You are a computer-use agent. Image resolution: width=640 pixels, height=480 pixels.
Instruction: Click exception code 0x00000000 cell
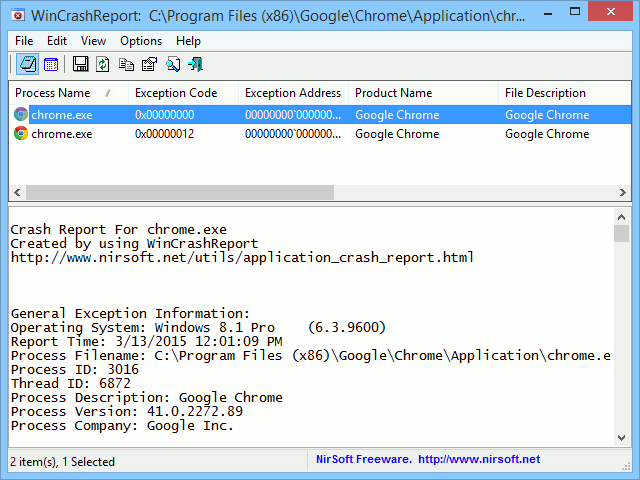164,115
